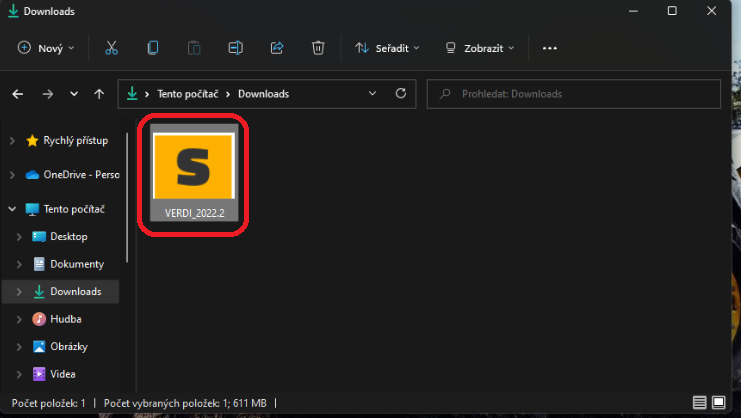745x418 pixels.
Task: Click the Prohledat: Downloads search field
Action: (573, 94)
